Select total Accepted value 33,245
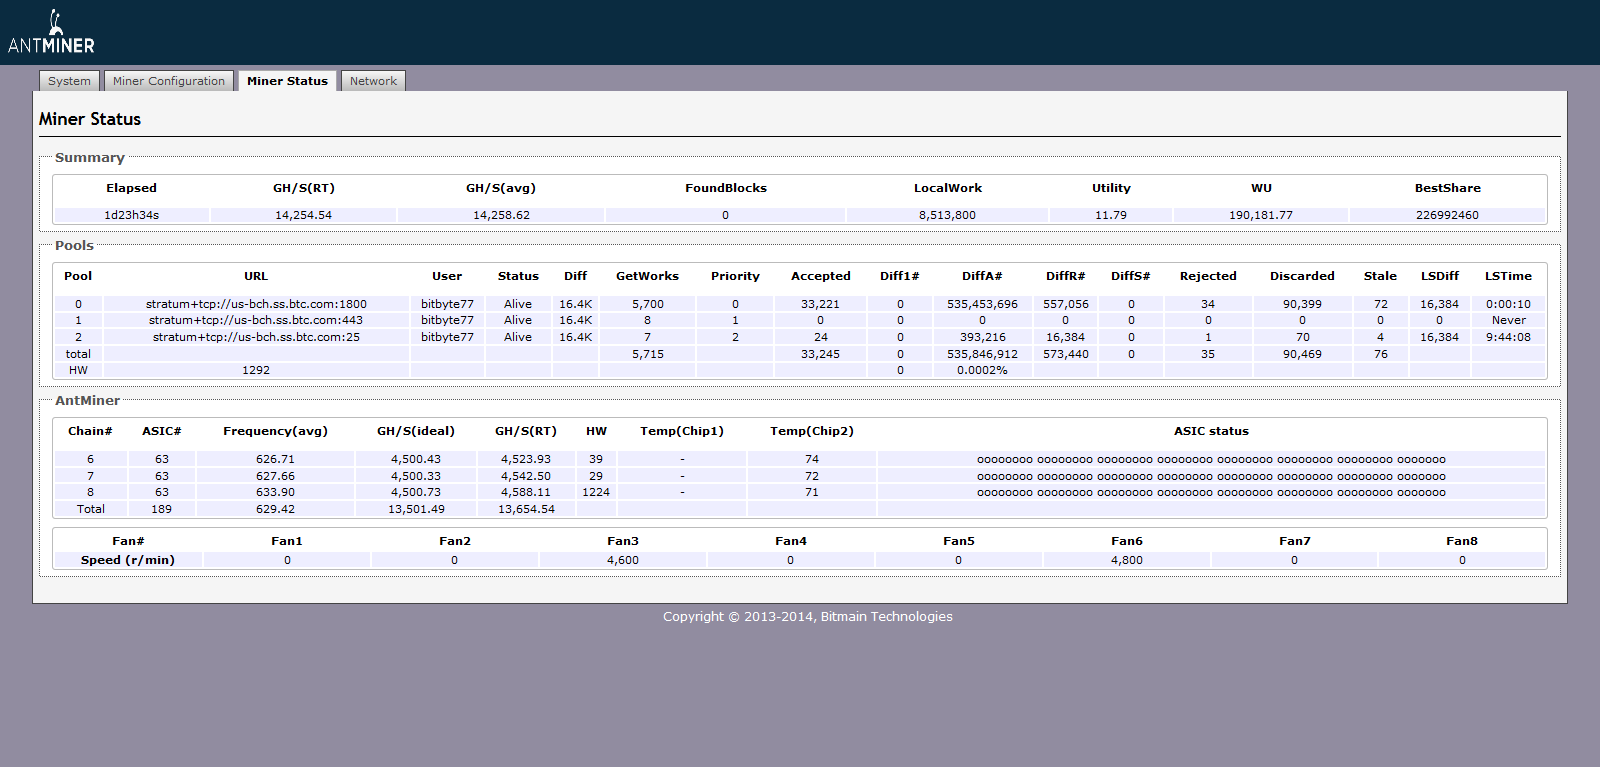This screenshot has width=1600, height=767. coord(820,354)
